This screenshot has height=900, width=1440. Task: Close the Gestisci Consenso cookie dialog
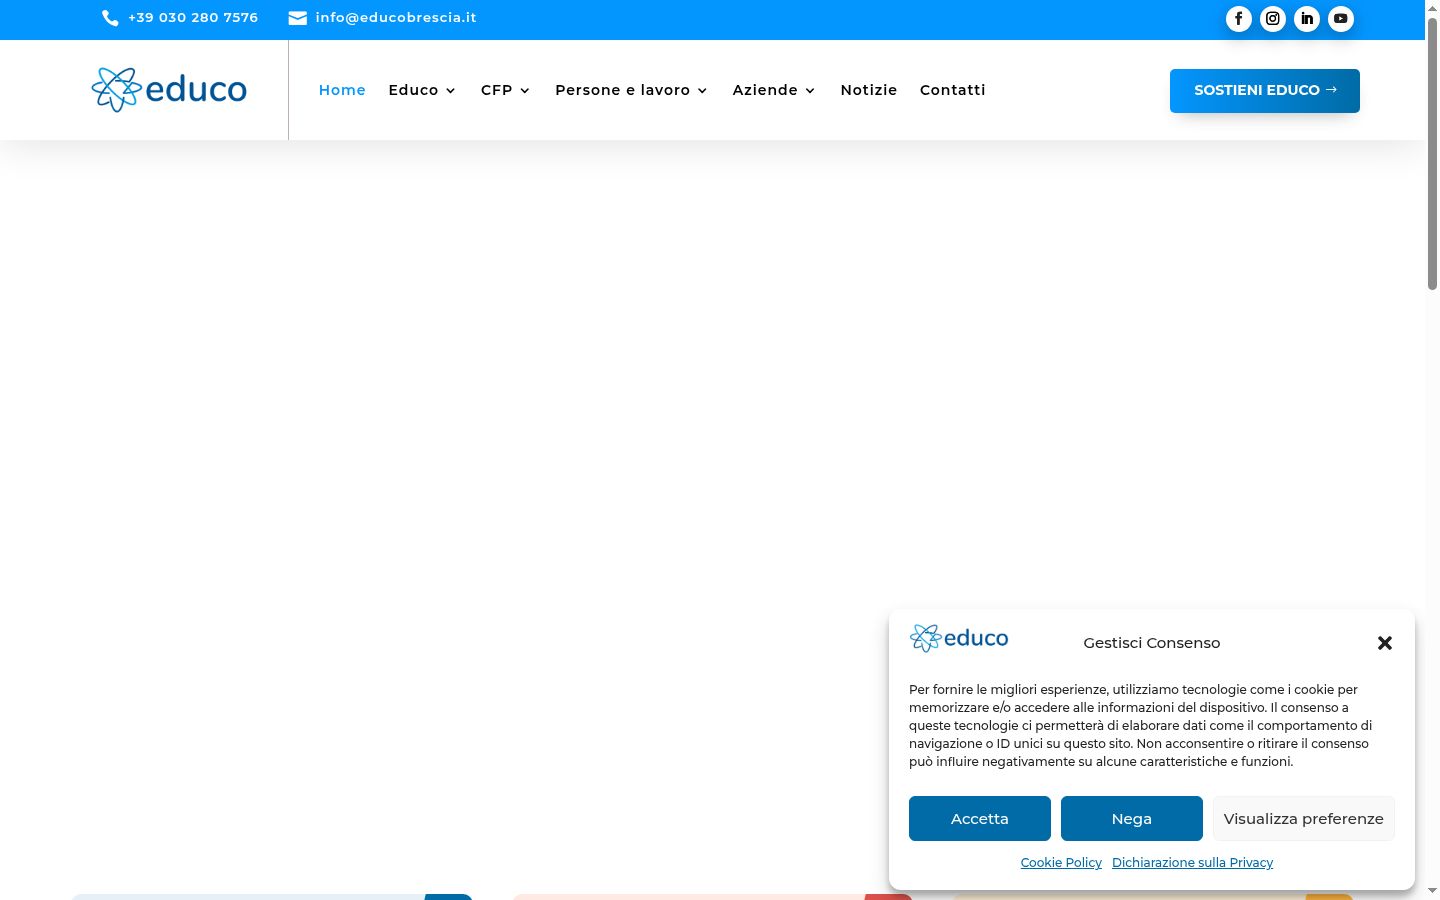click(1385, 643)
